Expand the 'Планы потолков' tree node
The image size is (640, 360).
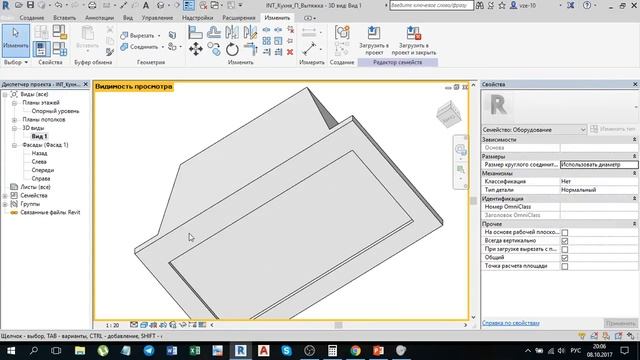(x=14, y=120)
